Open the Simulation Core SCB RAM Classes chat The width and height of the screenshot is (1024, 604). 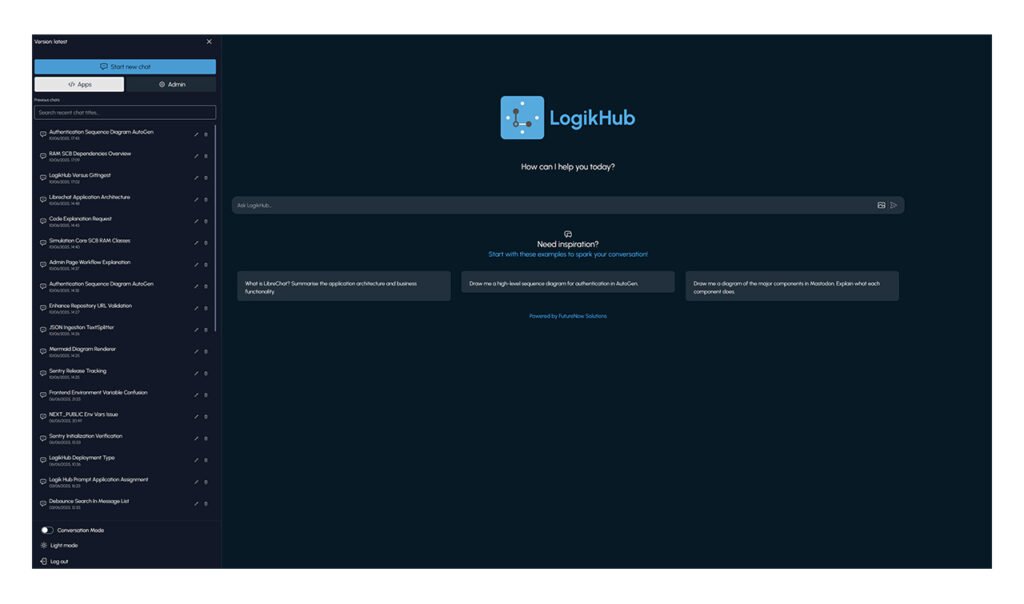point(89,243)
